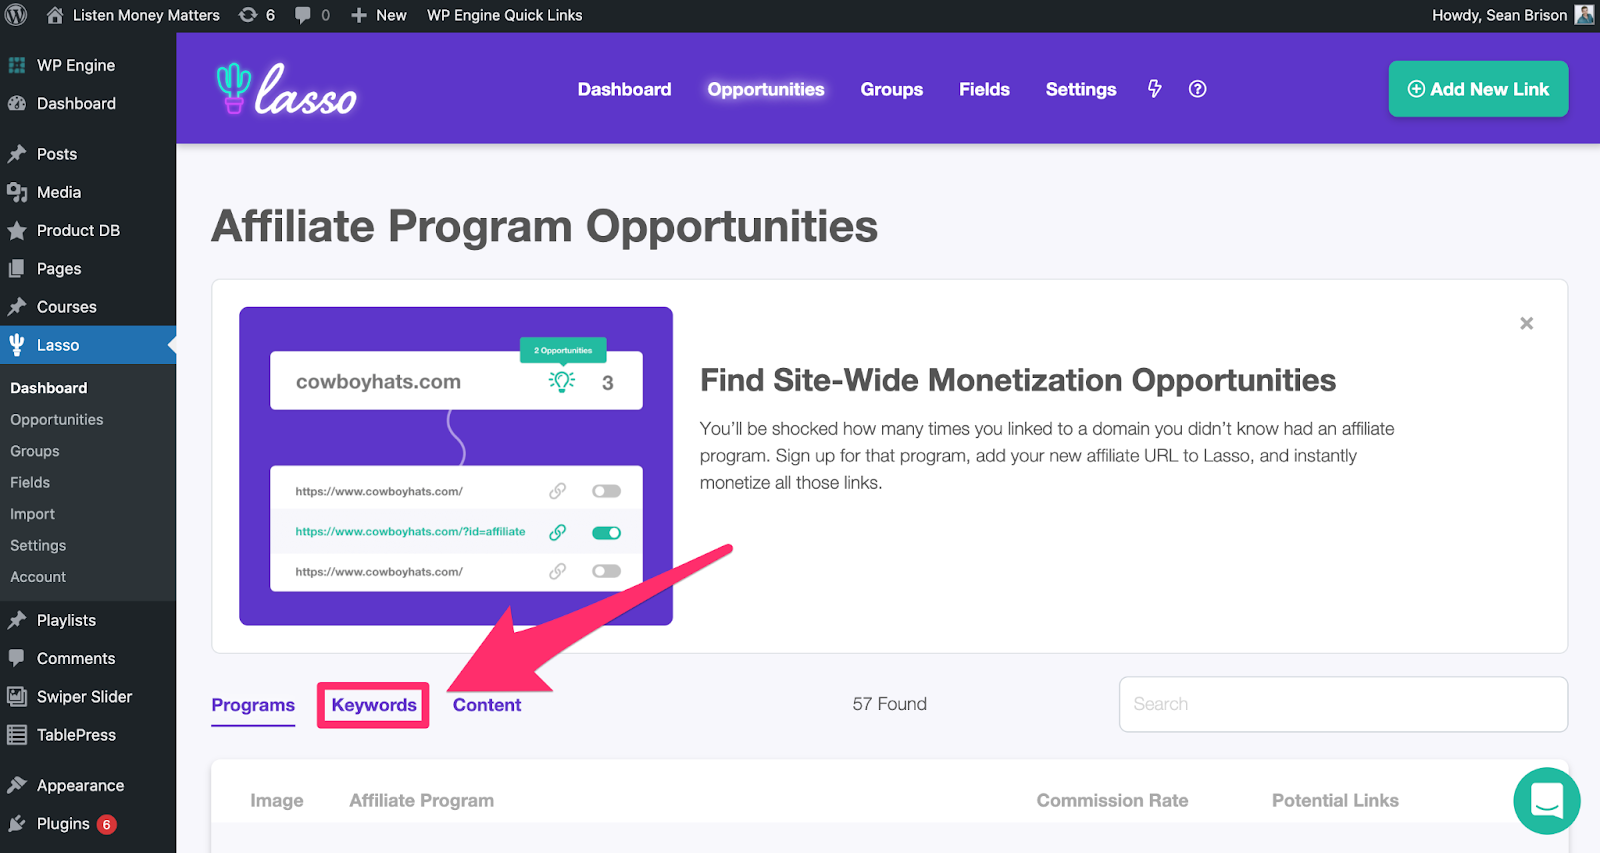Open WP Engine Quick Links menu
The height and width of the screenshot is (853, 1600).
(504, 15)
